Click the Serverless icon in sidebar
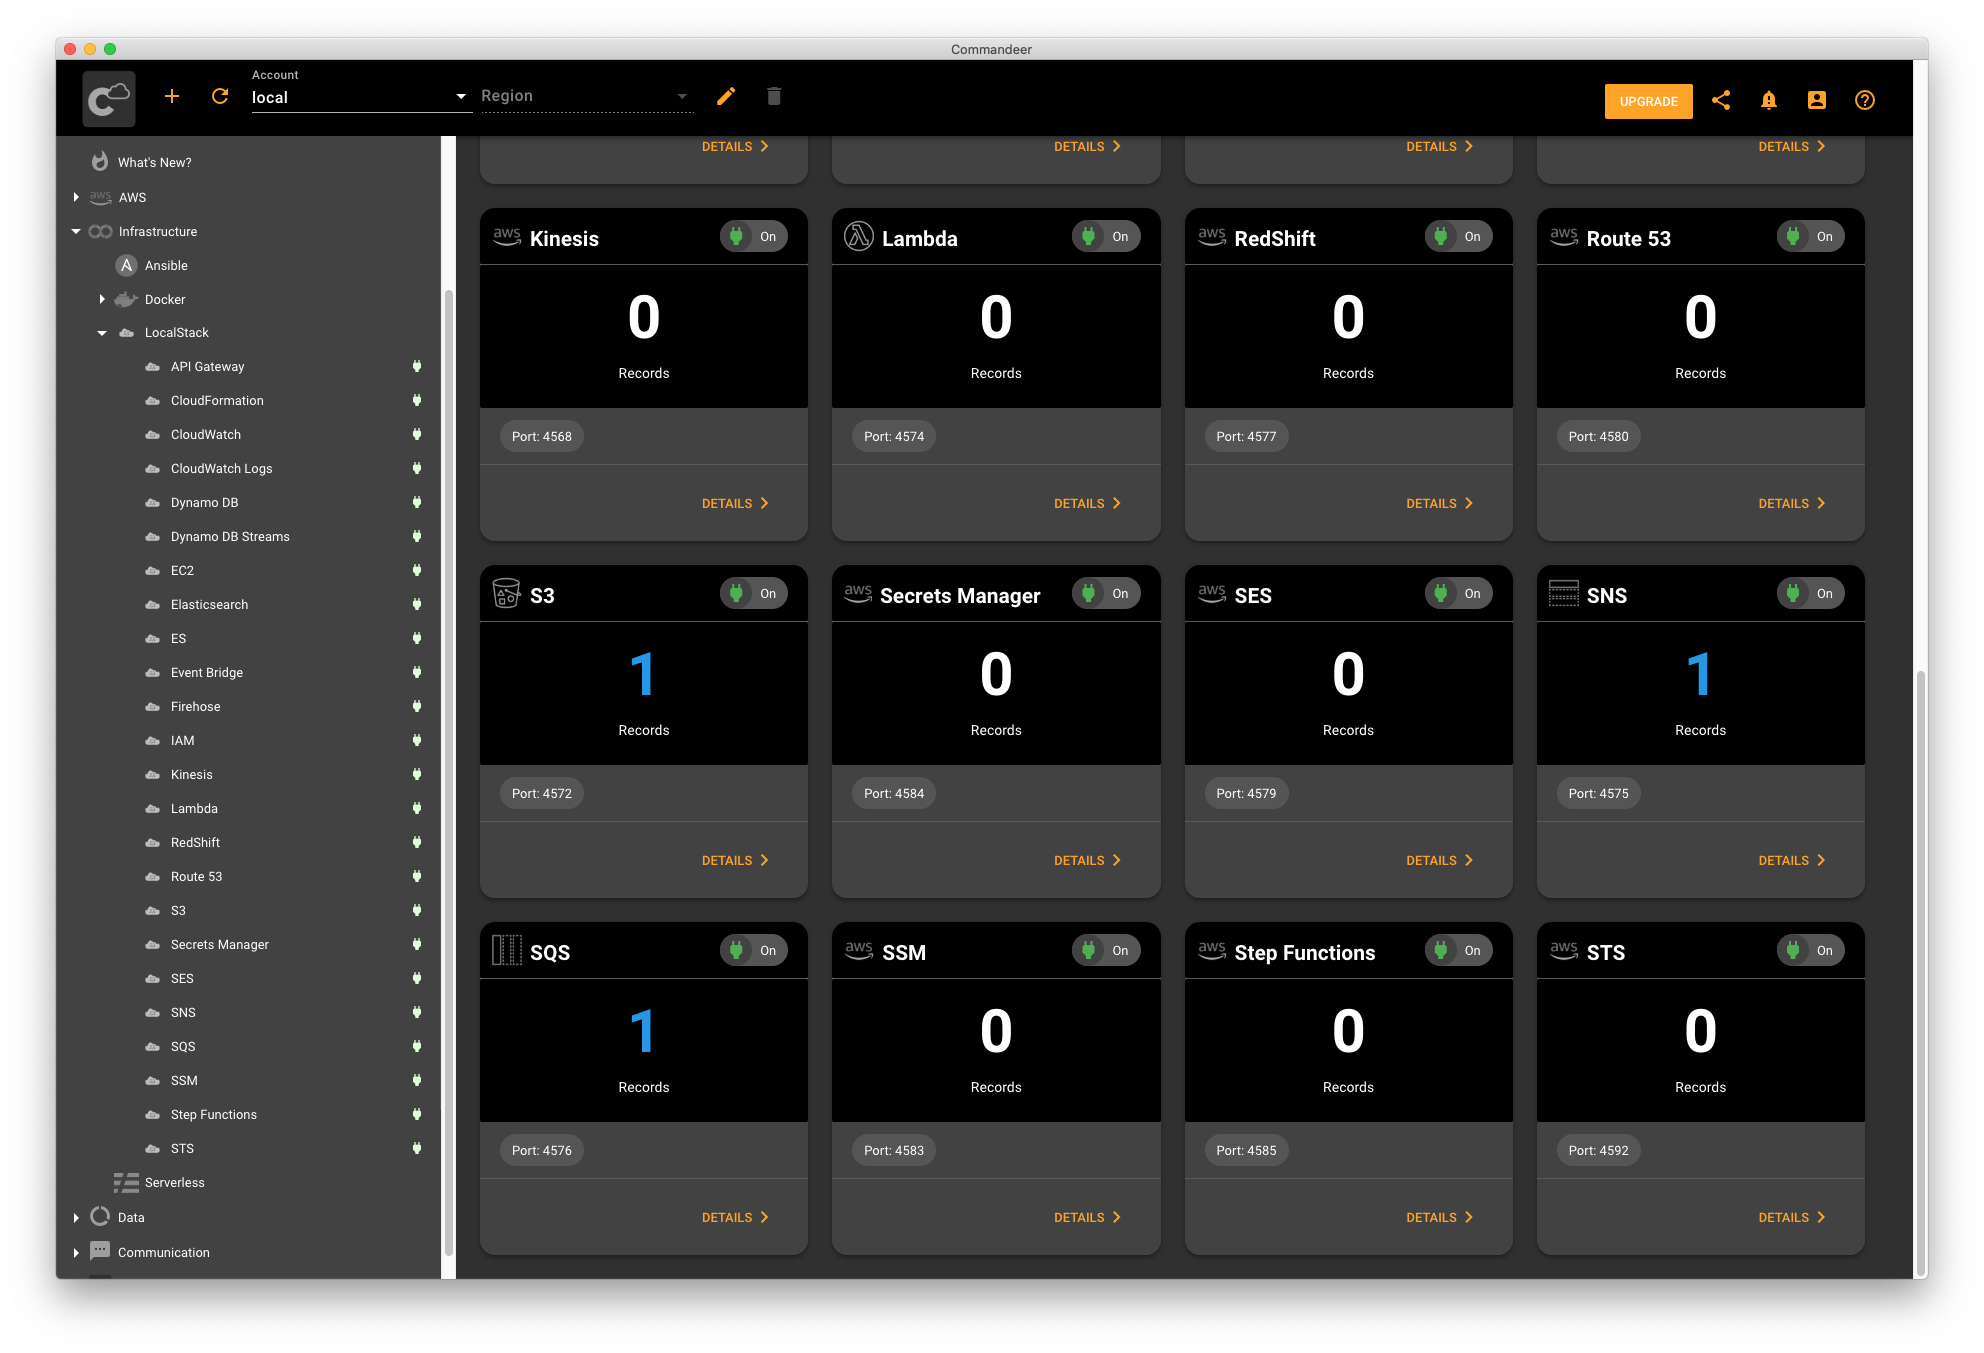This screenshot has height=1353, width=1984. (x=126, y=1183)
